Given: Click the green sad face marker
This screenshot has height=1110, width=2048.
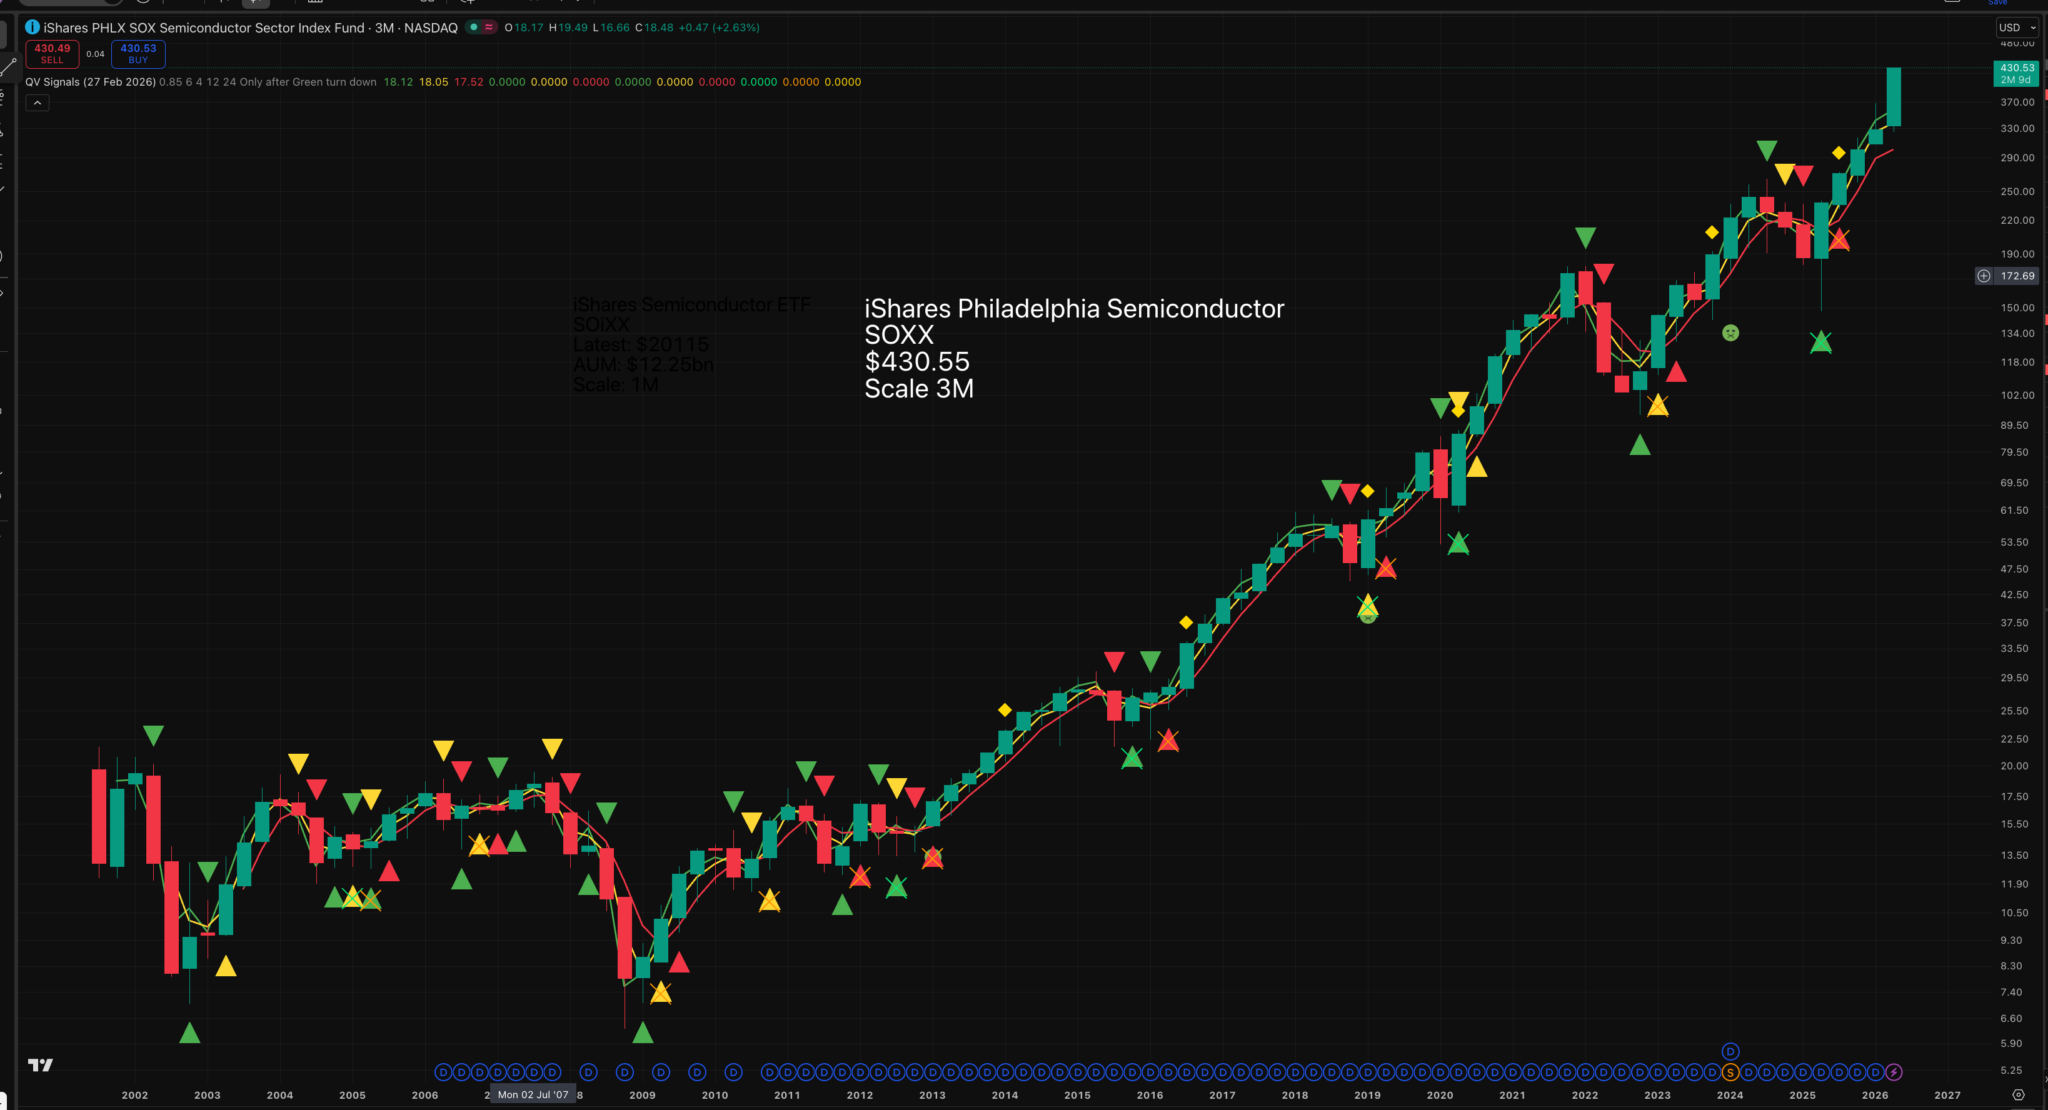Looking at the screenshot, I should pyautogui.click(x=1730, y=333).
